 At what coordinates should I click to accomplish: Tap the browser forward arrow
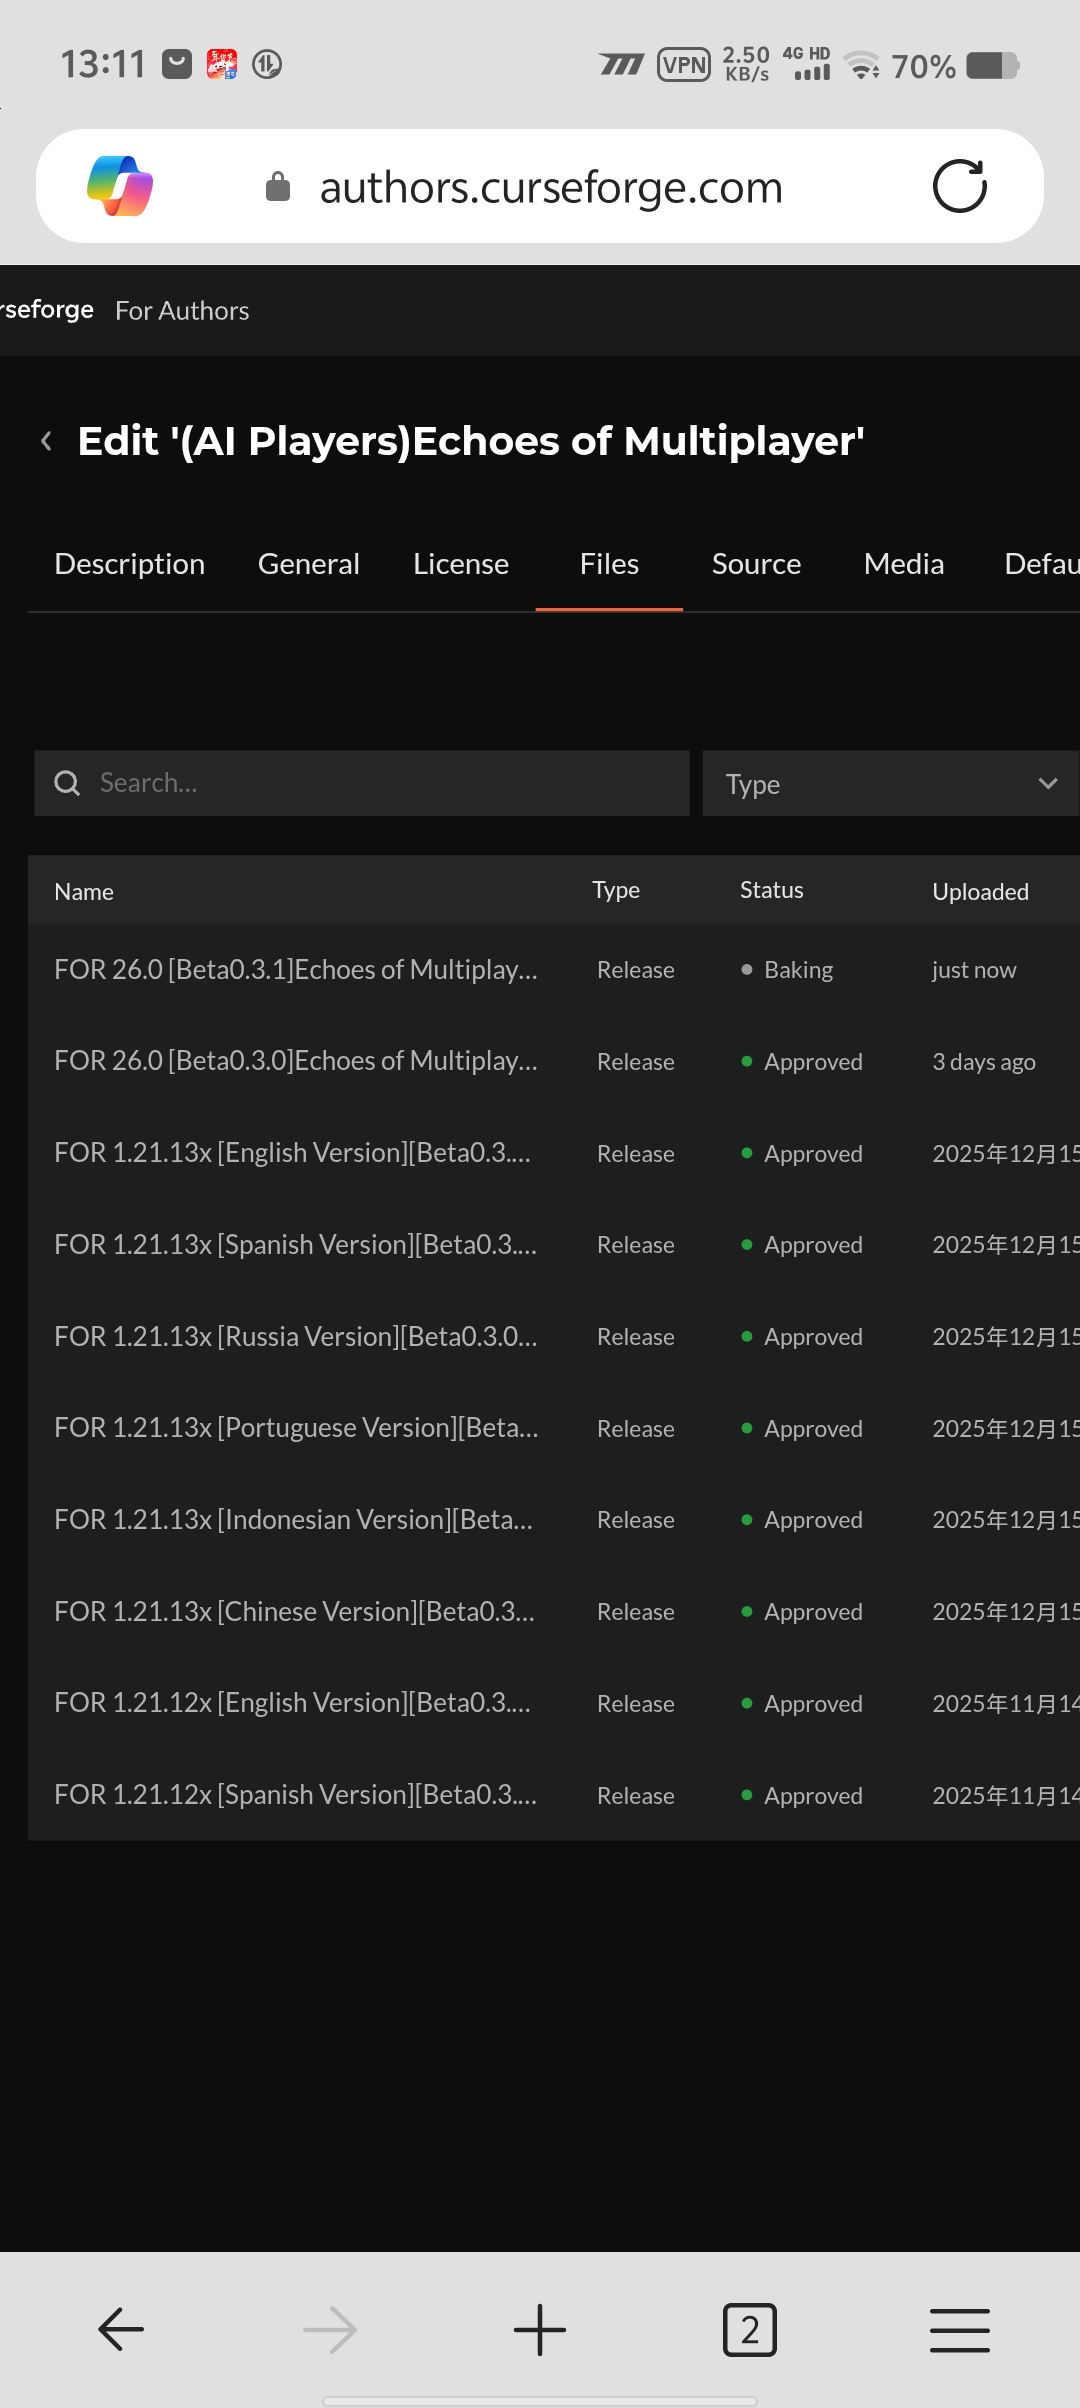click(330, 2329)
